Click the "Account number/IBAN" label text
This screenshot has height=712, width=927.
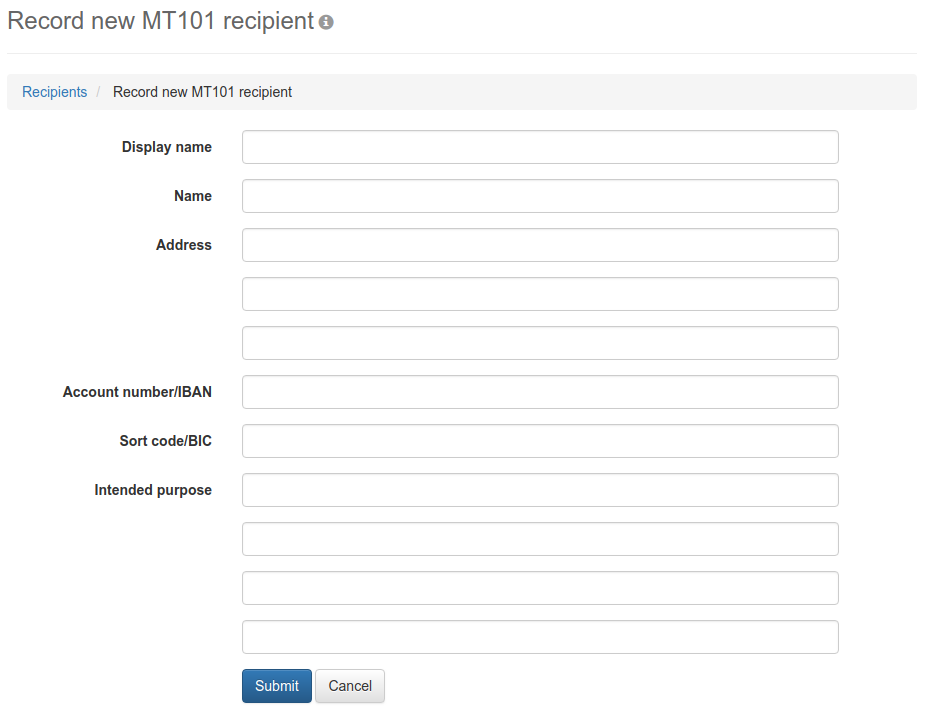(137, 392)
